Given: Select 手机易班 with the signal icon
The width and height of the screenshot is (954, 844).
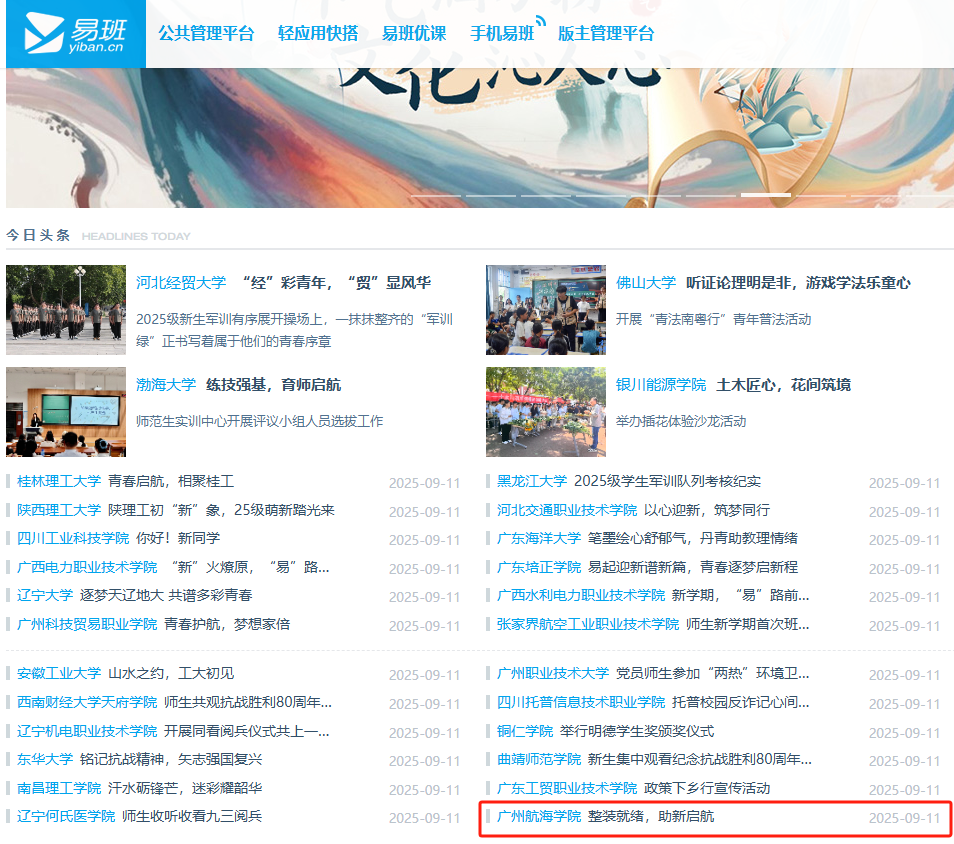Looking at the screenshot, I should click(503, 33).
